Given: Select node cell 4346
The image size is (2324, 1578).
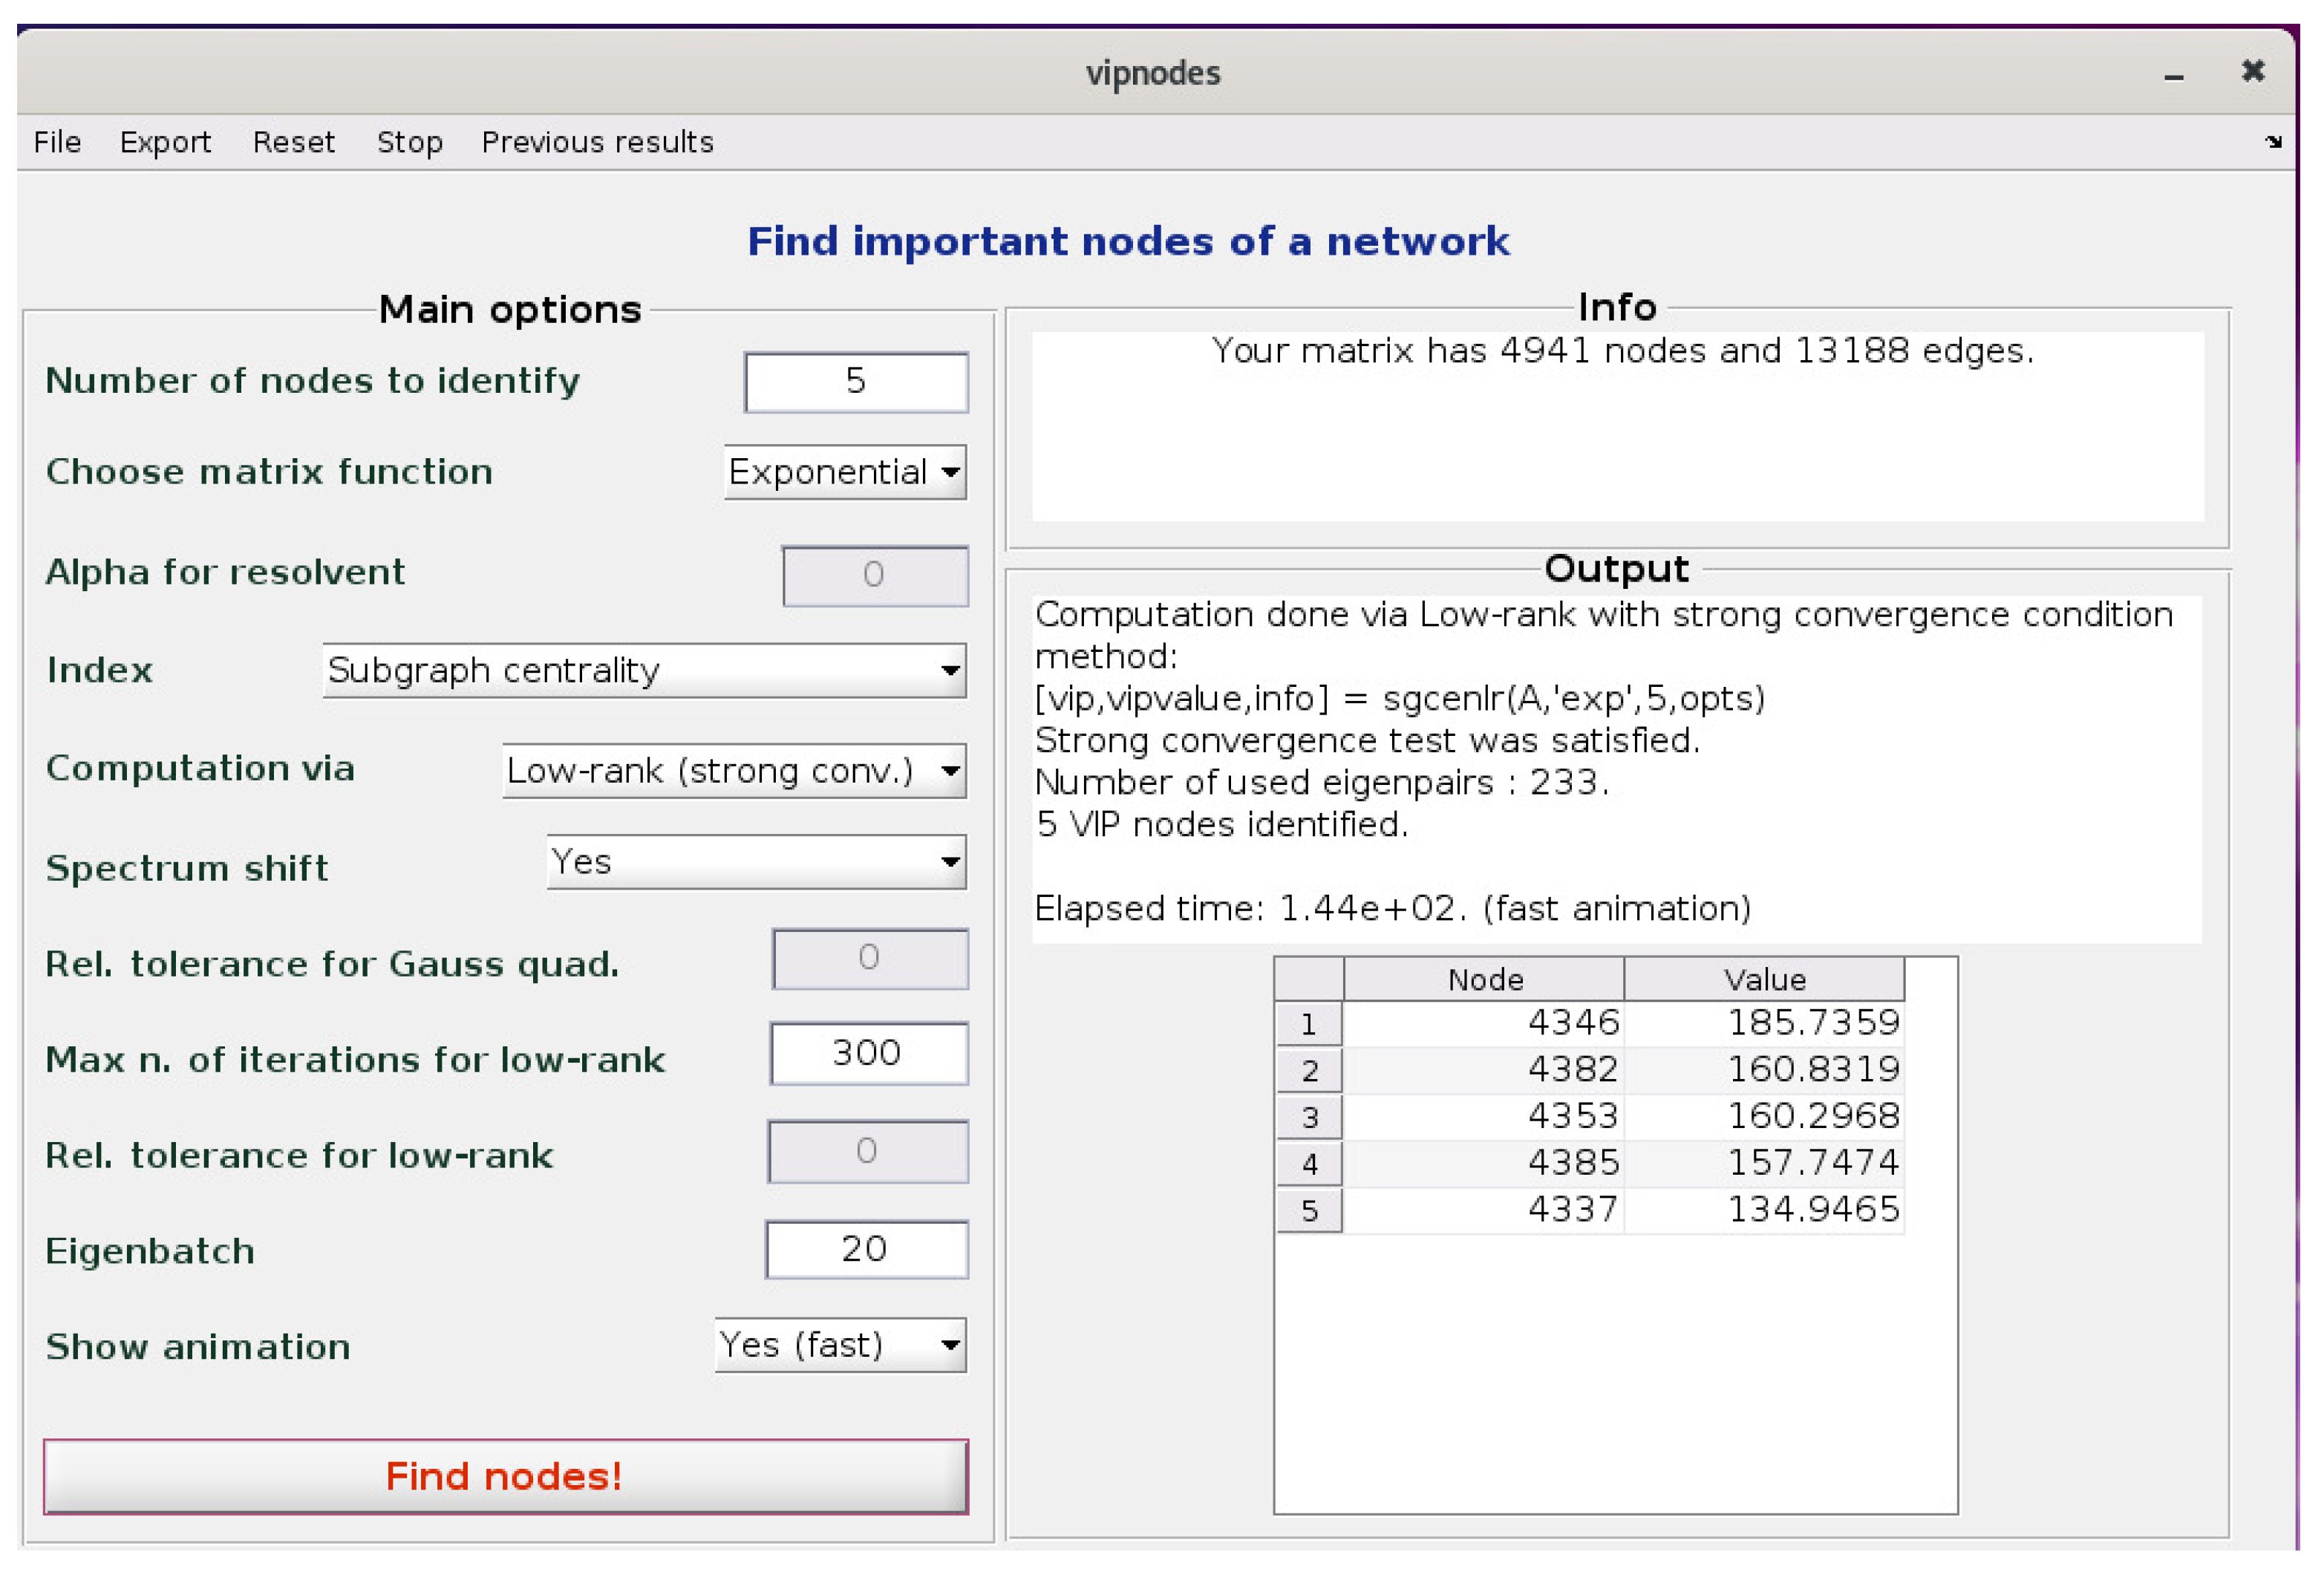Looking at the screenshot, I should tap(1484, 1023).
